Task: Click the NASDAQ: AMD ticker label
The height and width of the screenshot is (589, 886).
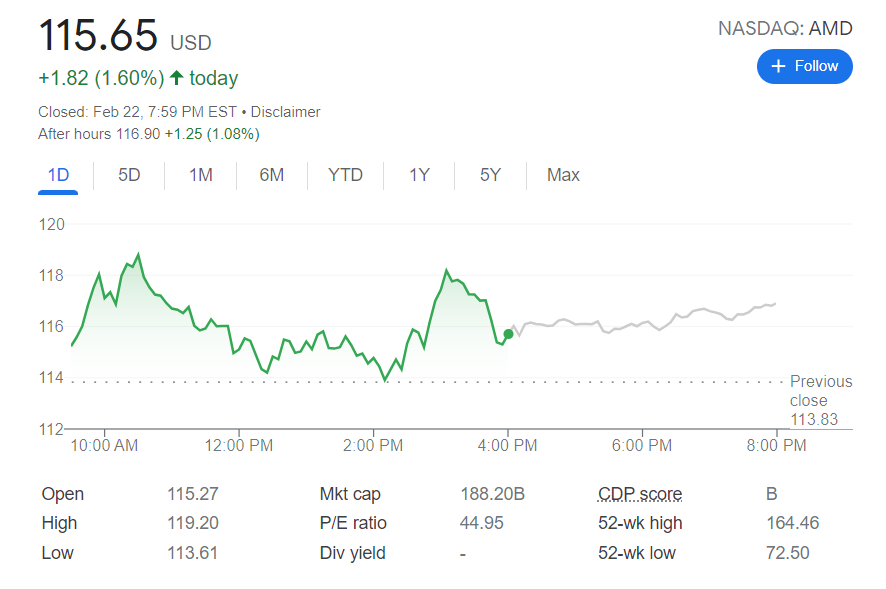Action: pyautogui.click(x=785, y=28)
